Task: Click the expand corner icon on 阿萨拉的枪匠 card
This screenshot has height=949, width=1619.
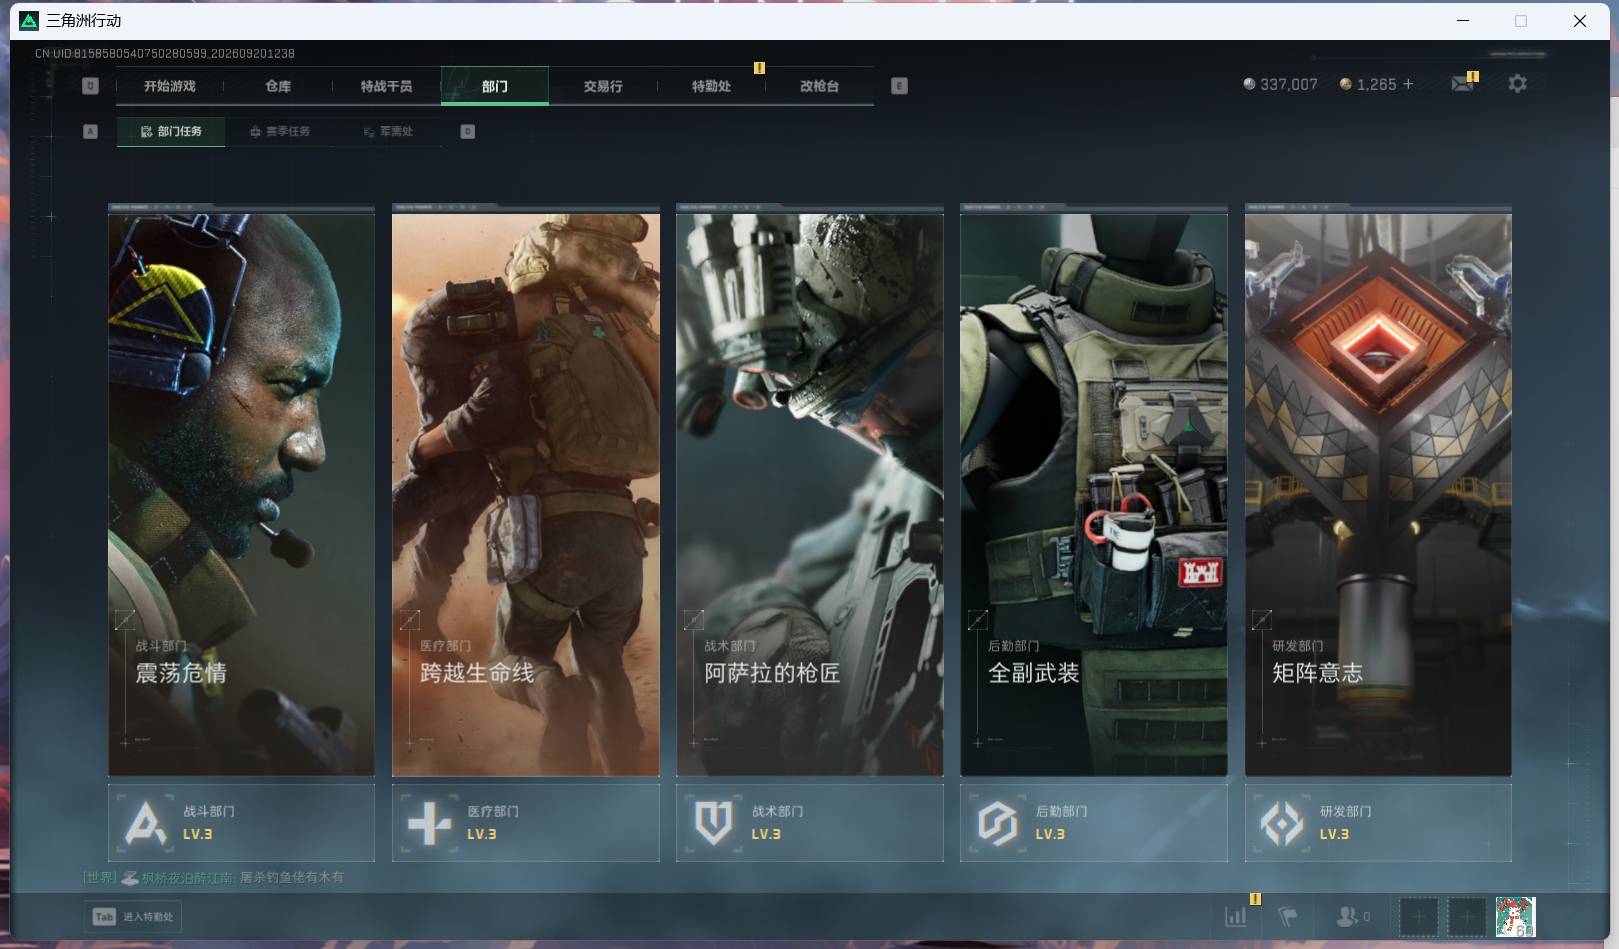Action: tap(693, 620)
